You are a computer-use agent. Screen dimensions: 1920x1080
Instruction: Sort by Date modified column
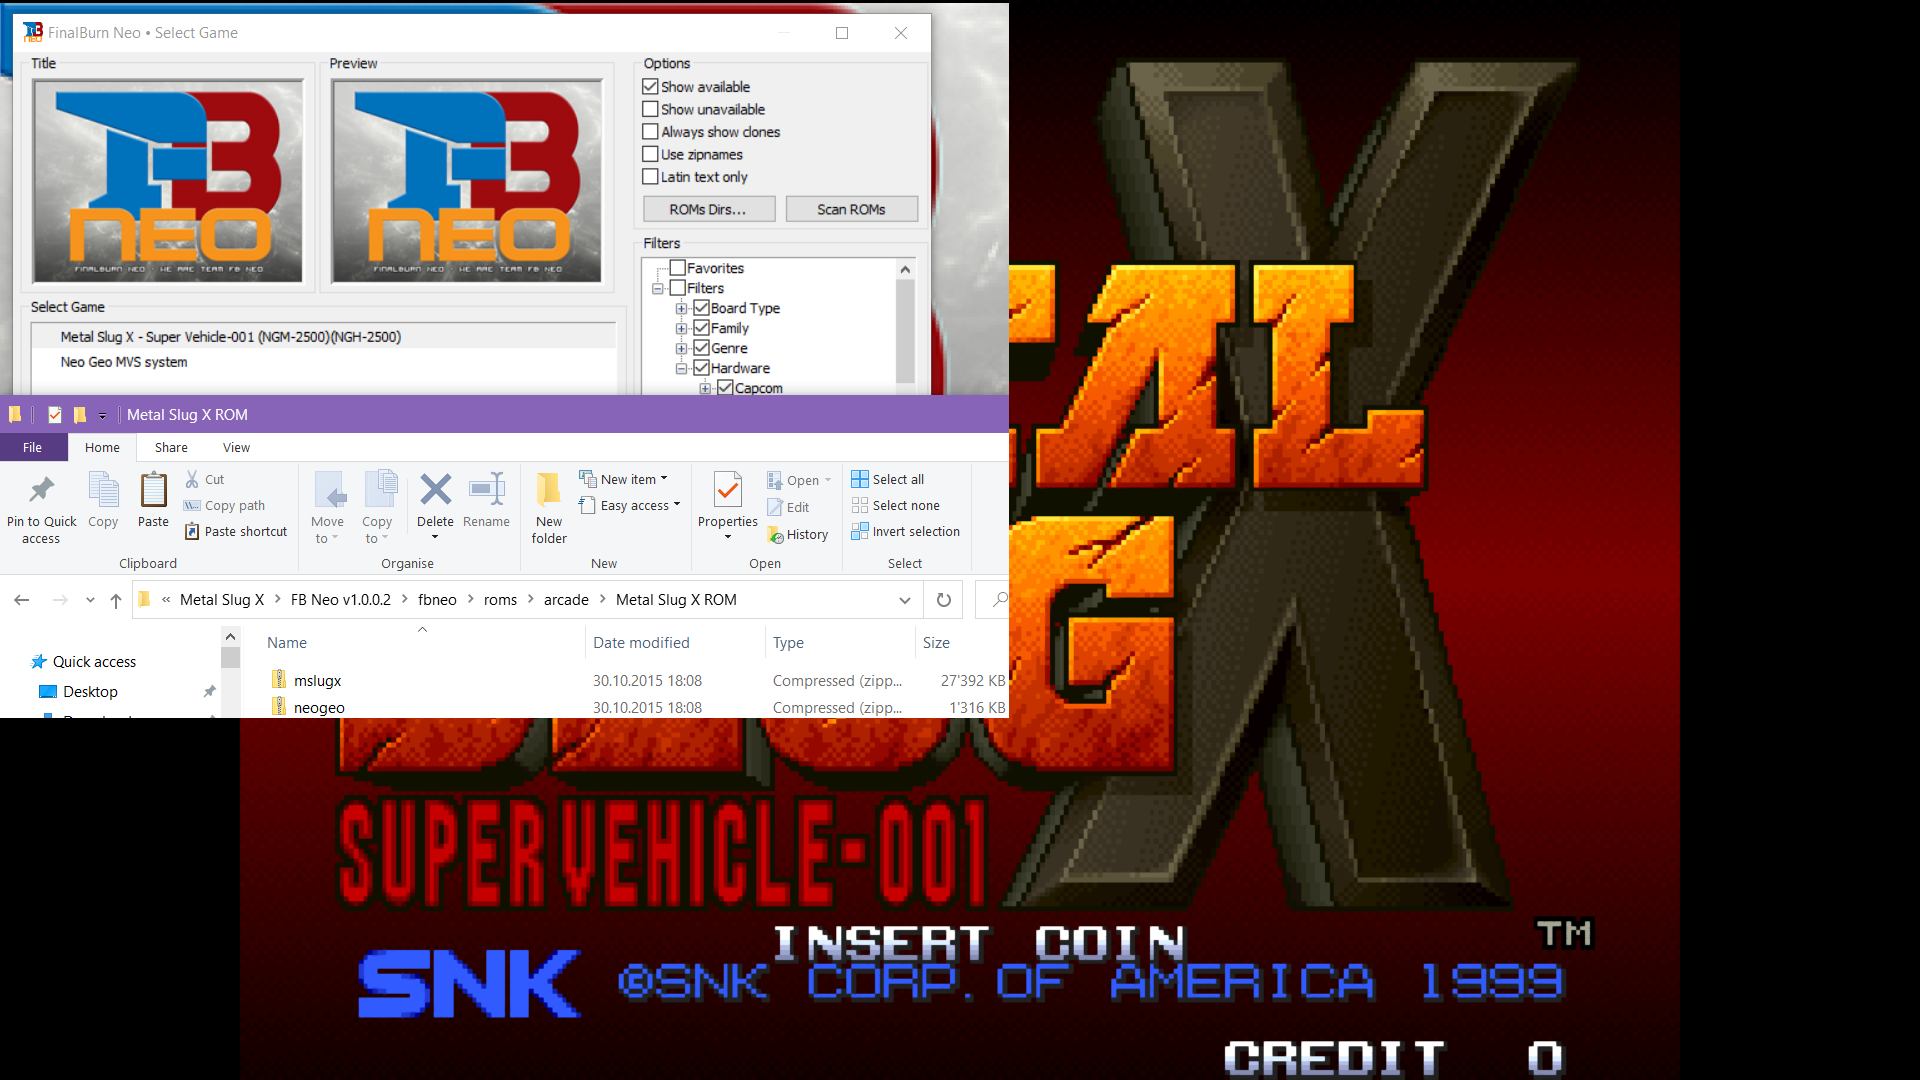(x=641, y=643)
